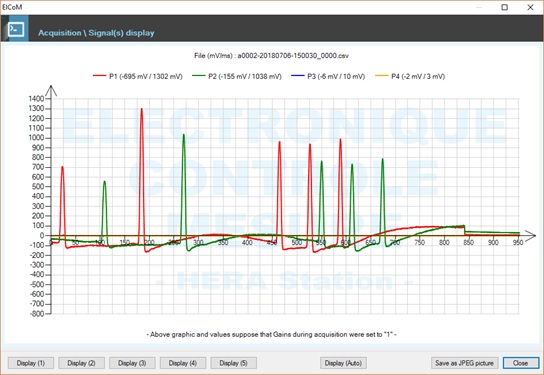544x375 pixels.
Task: Select P1 (-695 mV / 1302 mV) legend text
Action: point(146,76)
